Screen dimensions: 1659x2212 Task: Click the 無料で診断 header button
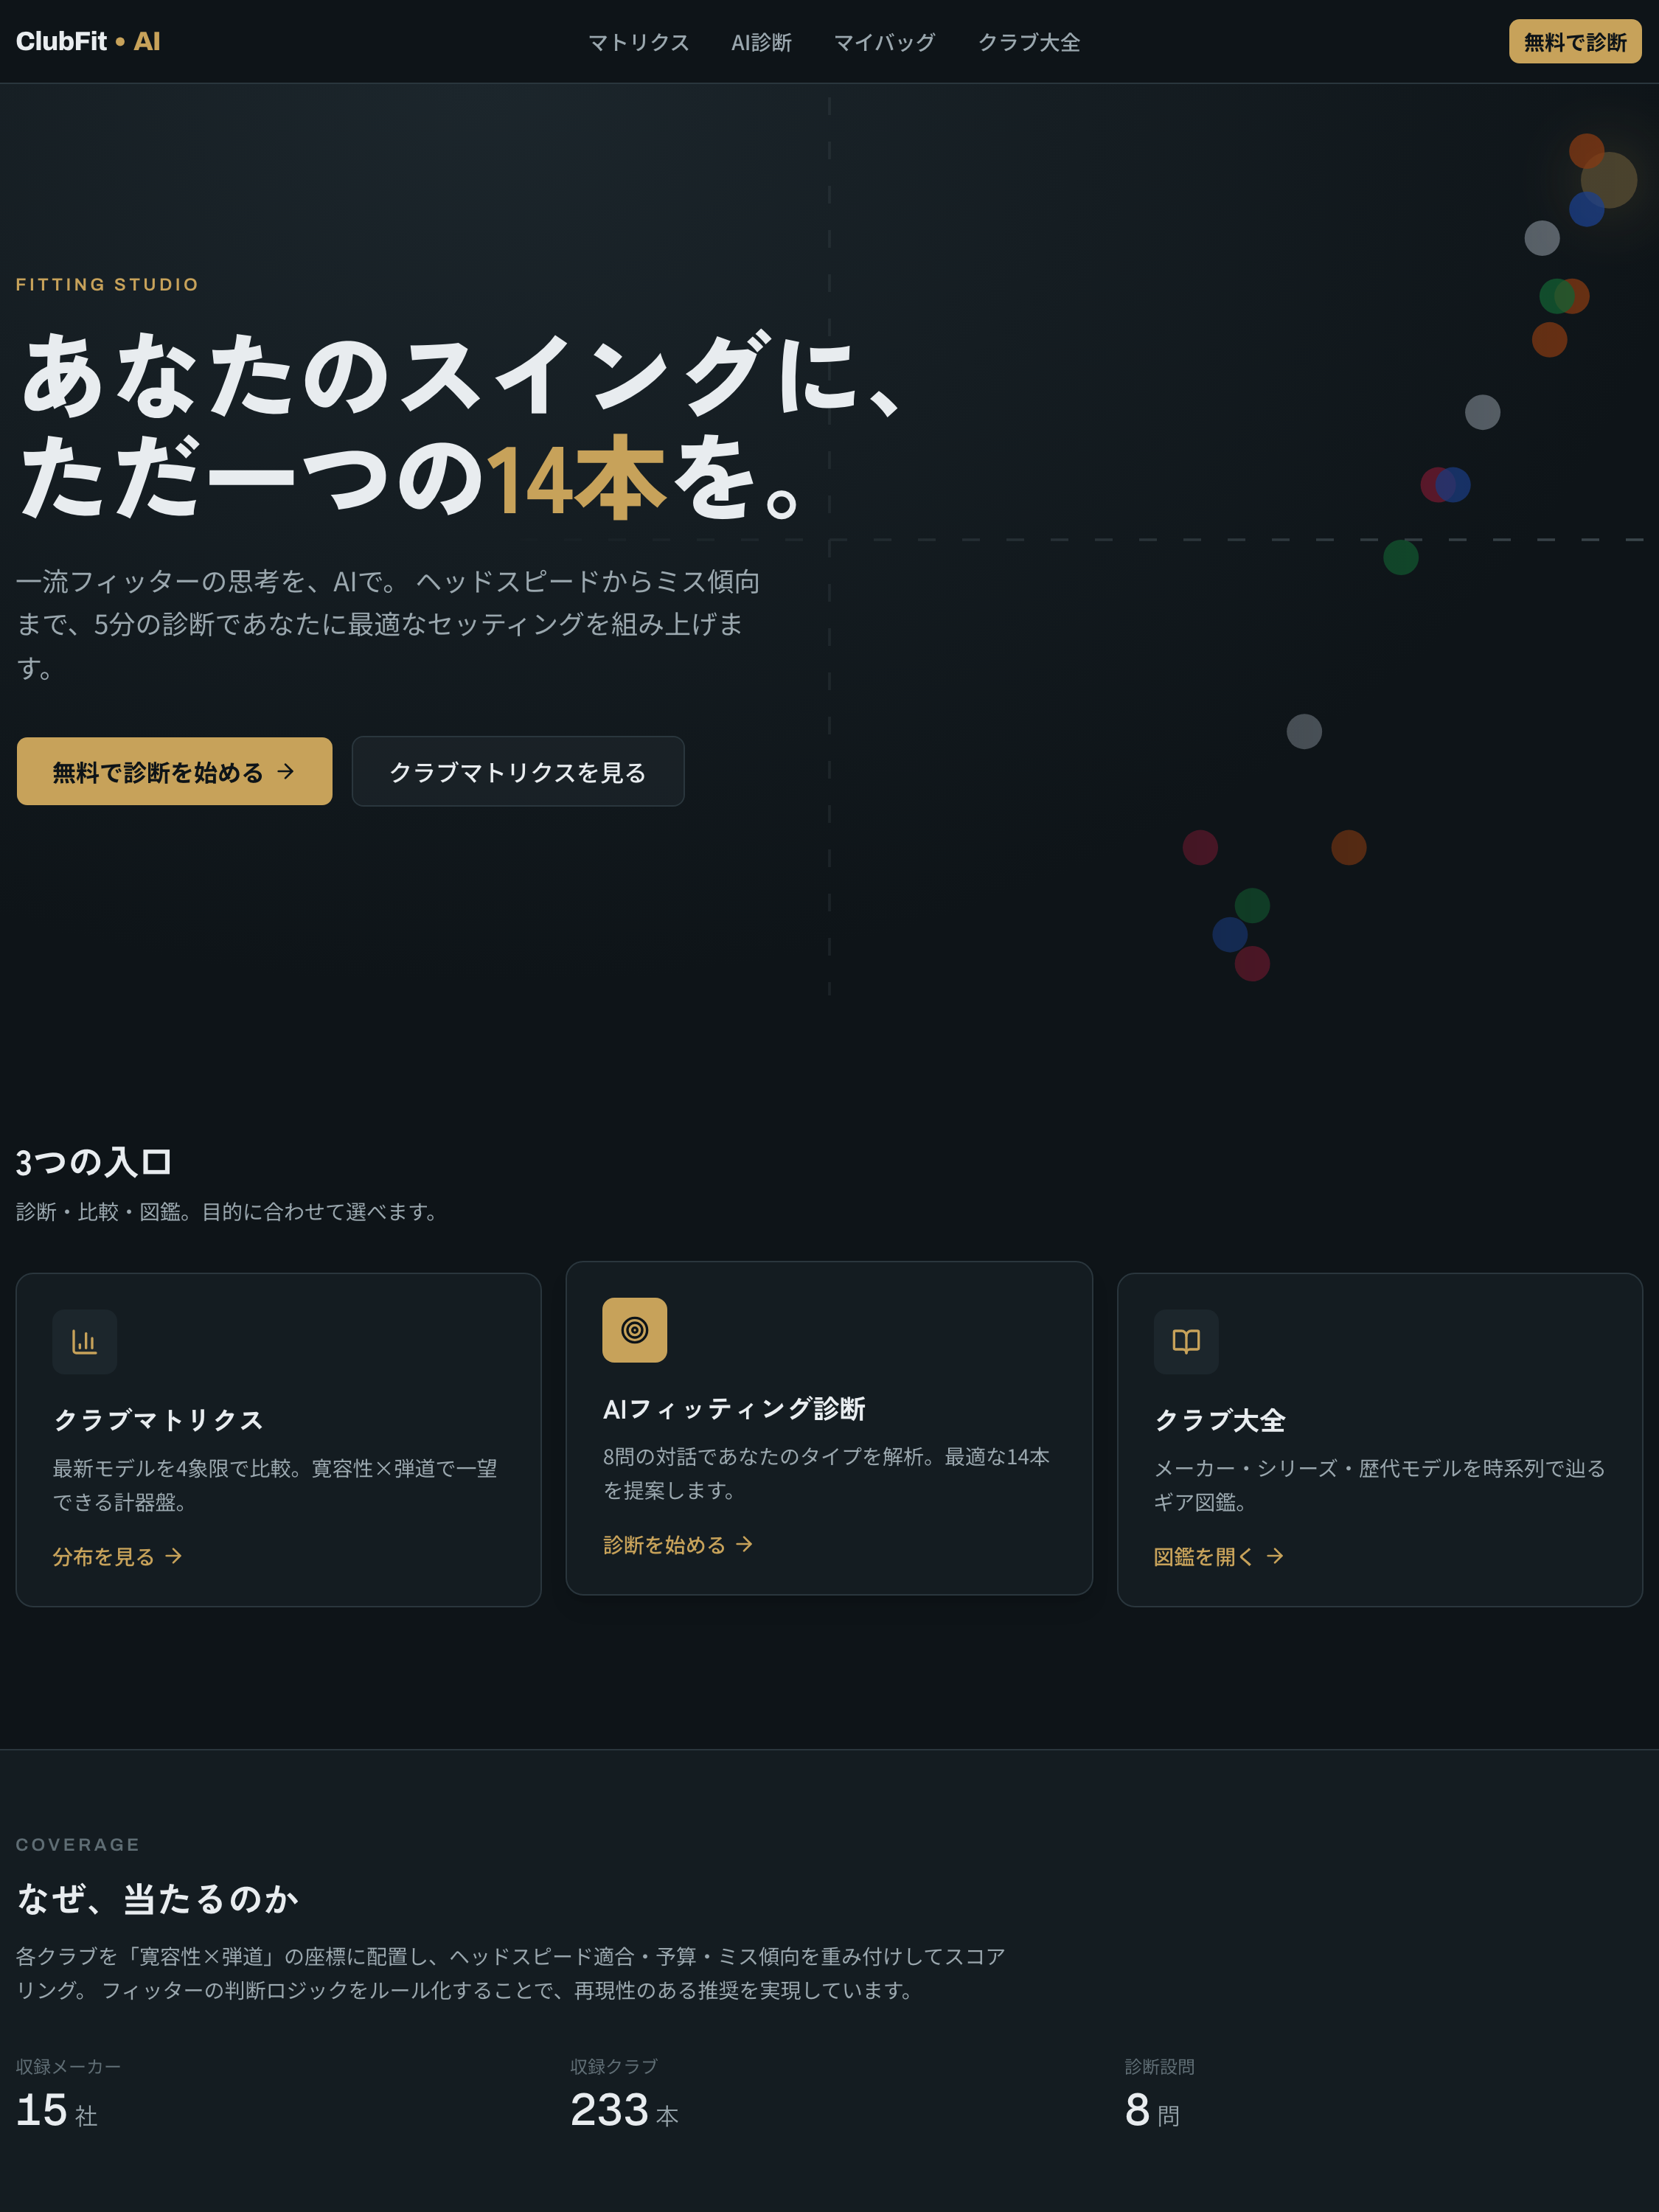click(x=1575, y=41)
